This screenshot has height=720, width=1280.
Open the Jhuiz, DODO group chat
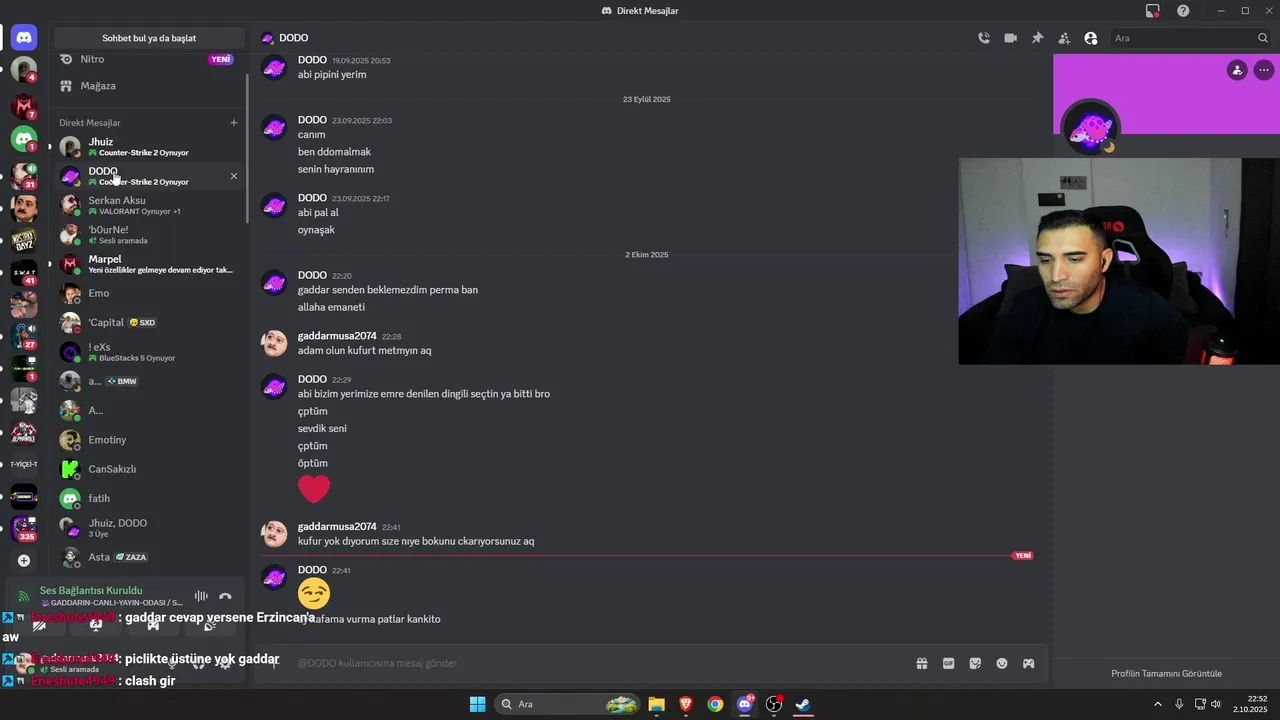(148, 528)
